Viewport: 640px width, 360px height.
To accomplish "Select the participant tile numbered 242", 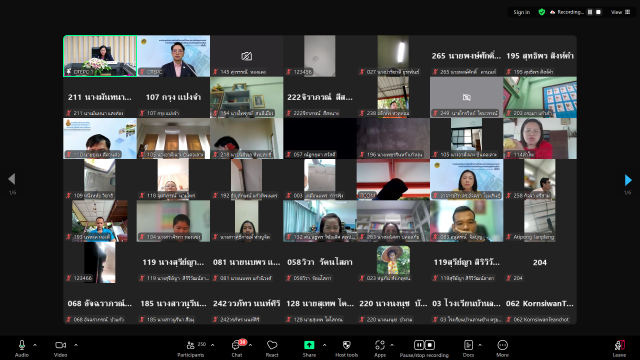I will click(x=247, y=304).
